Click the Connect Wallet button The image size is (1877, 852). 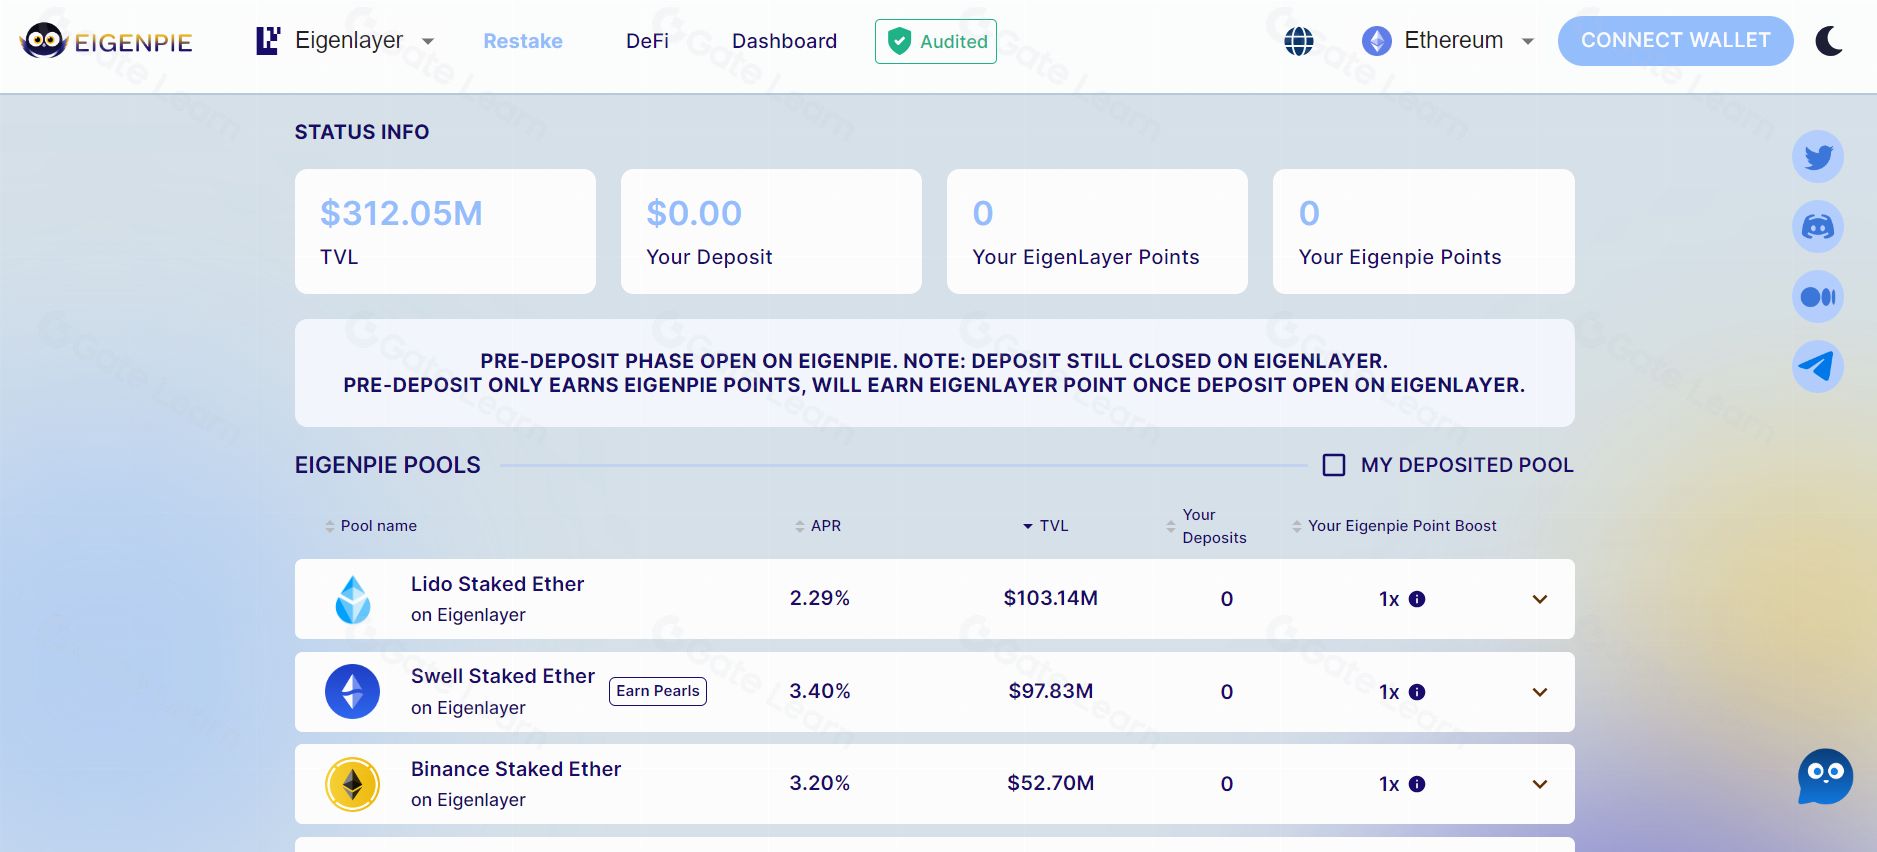1675,41
